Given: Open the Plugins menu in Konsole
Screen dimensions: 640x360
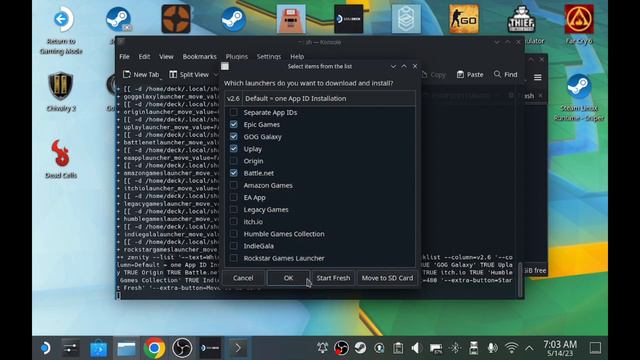Looking at the screenshot, I should [x=237, y=56].
